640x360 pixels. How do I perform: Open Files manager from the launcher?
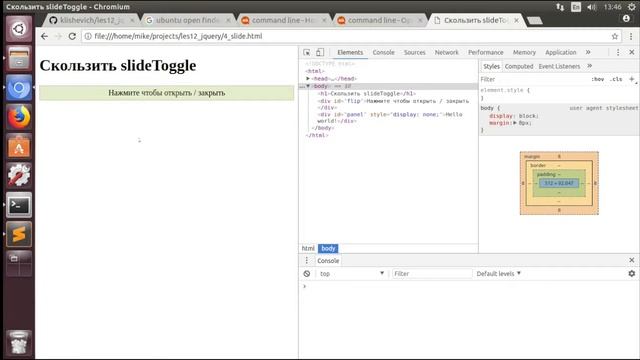[x=19, y=58]
